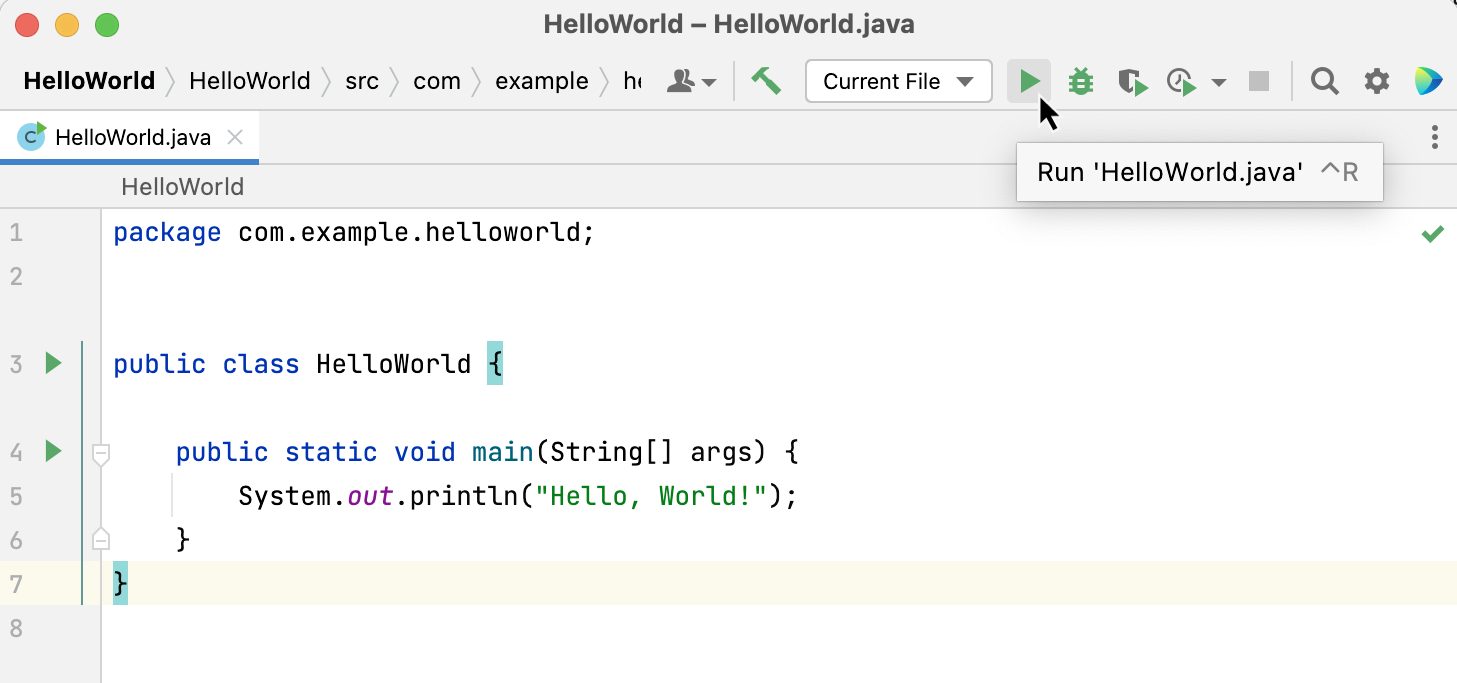1457x683 pixels.
Task: Click the bold HelloWorld project breadcrumb
Action: (89, 81)
